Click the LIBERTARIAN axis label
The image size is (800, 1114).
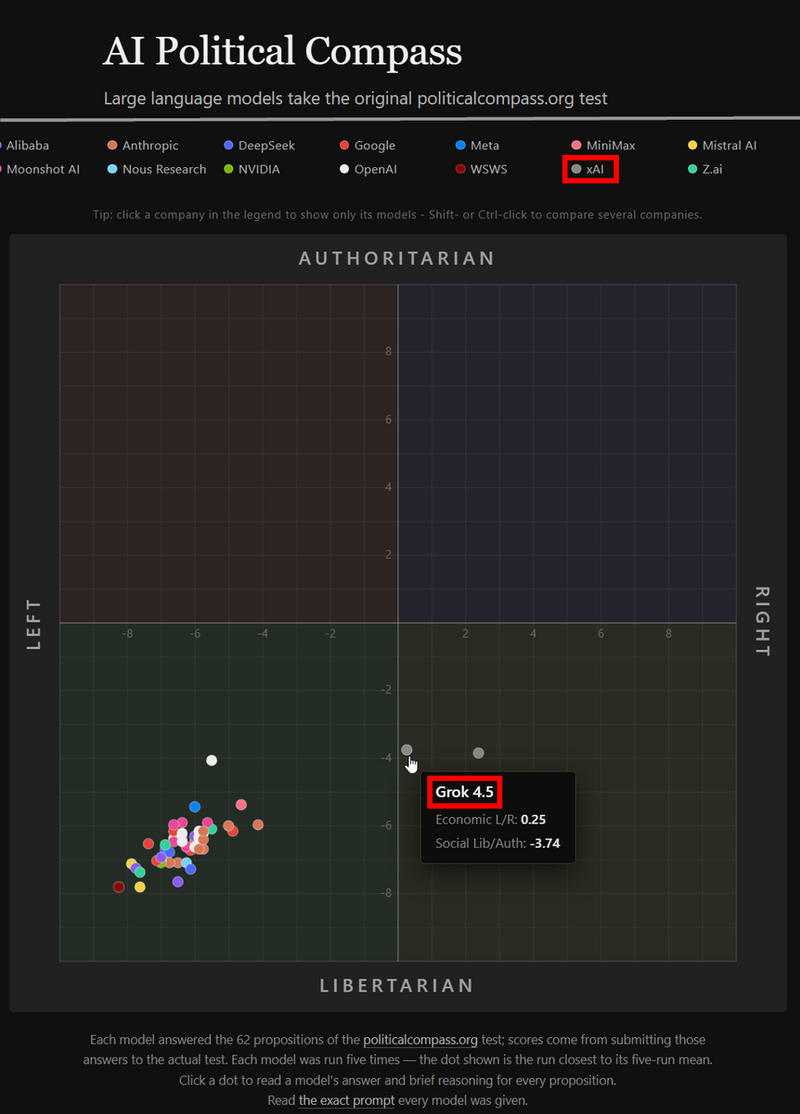pos(396,985)
